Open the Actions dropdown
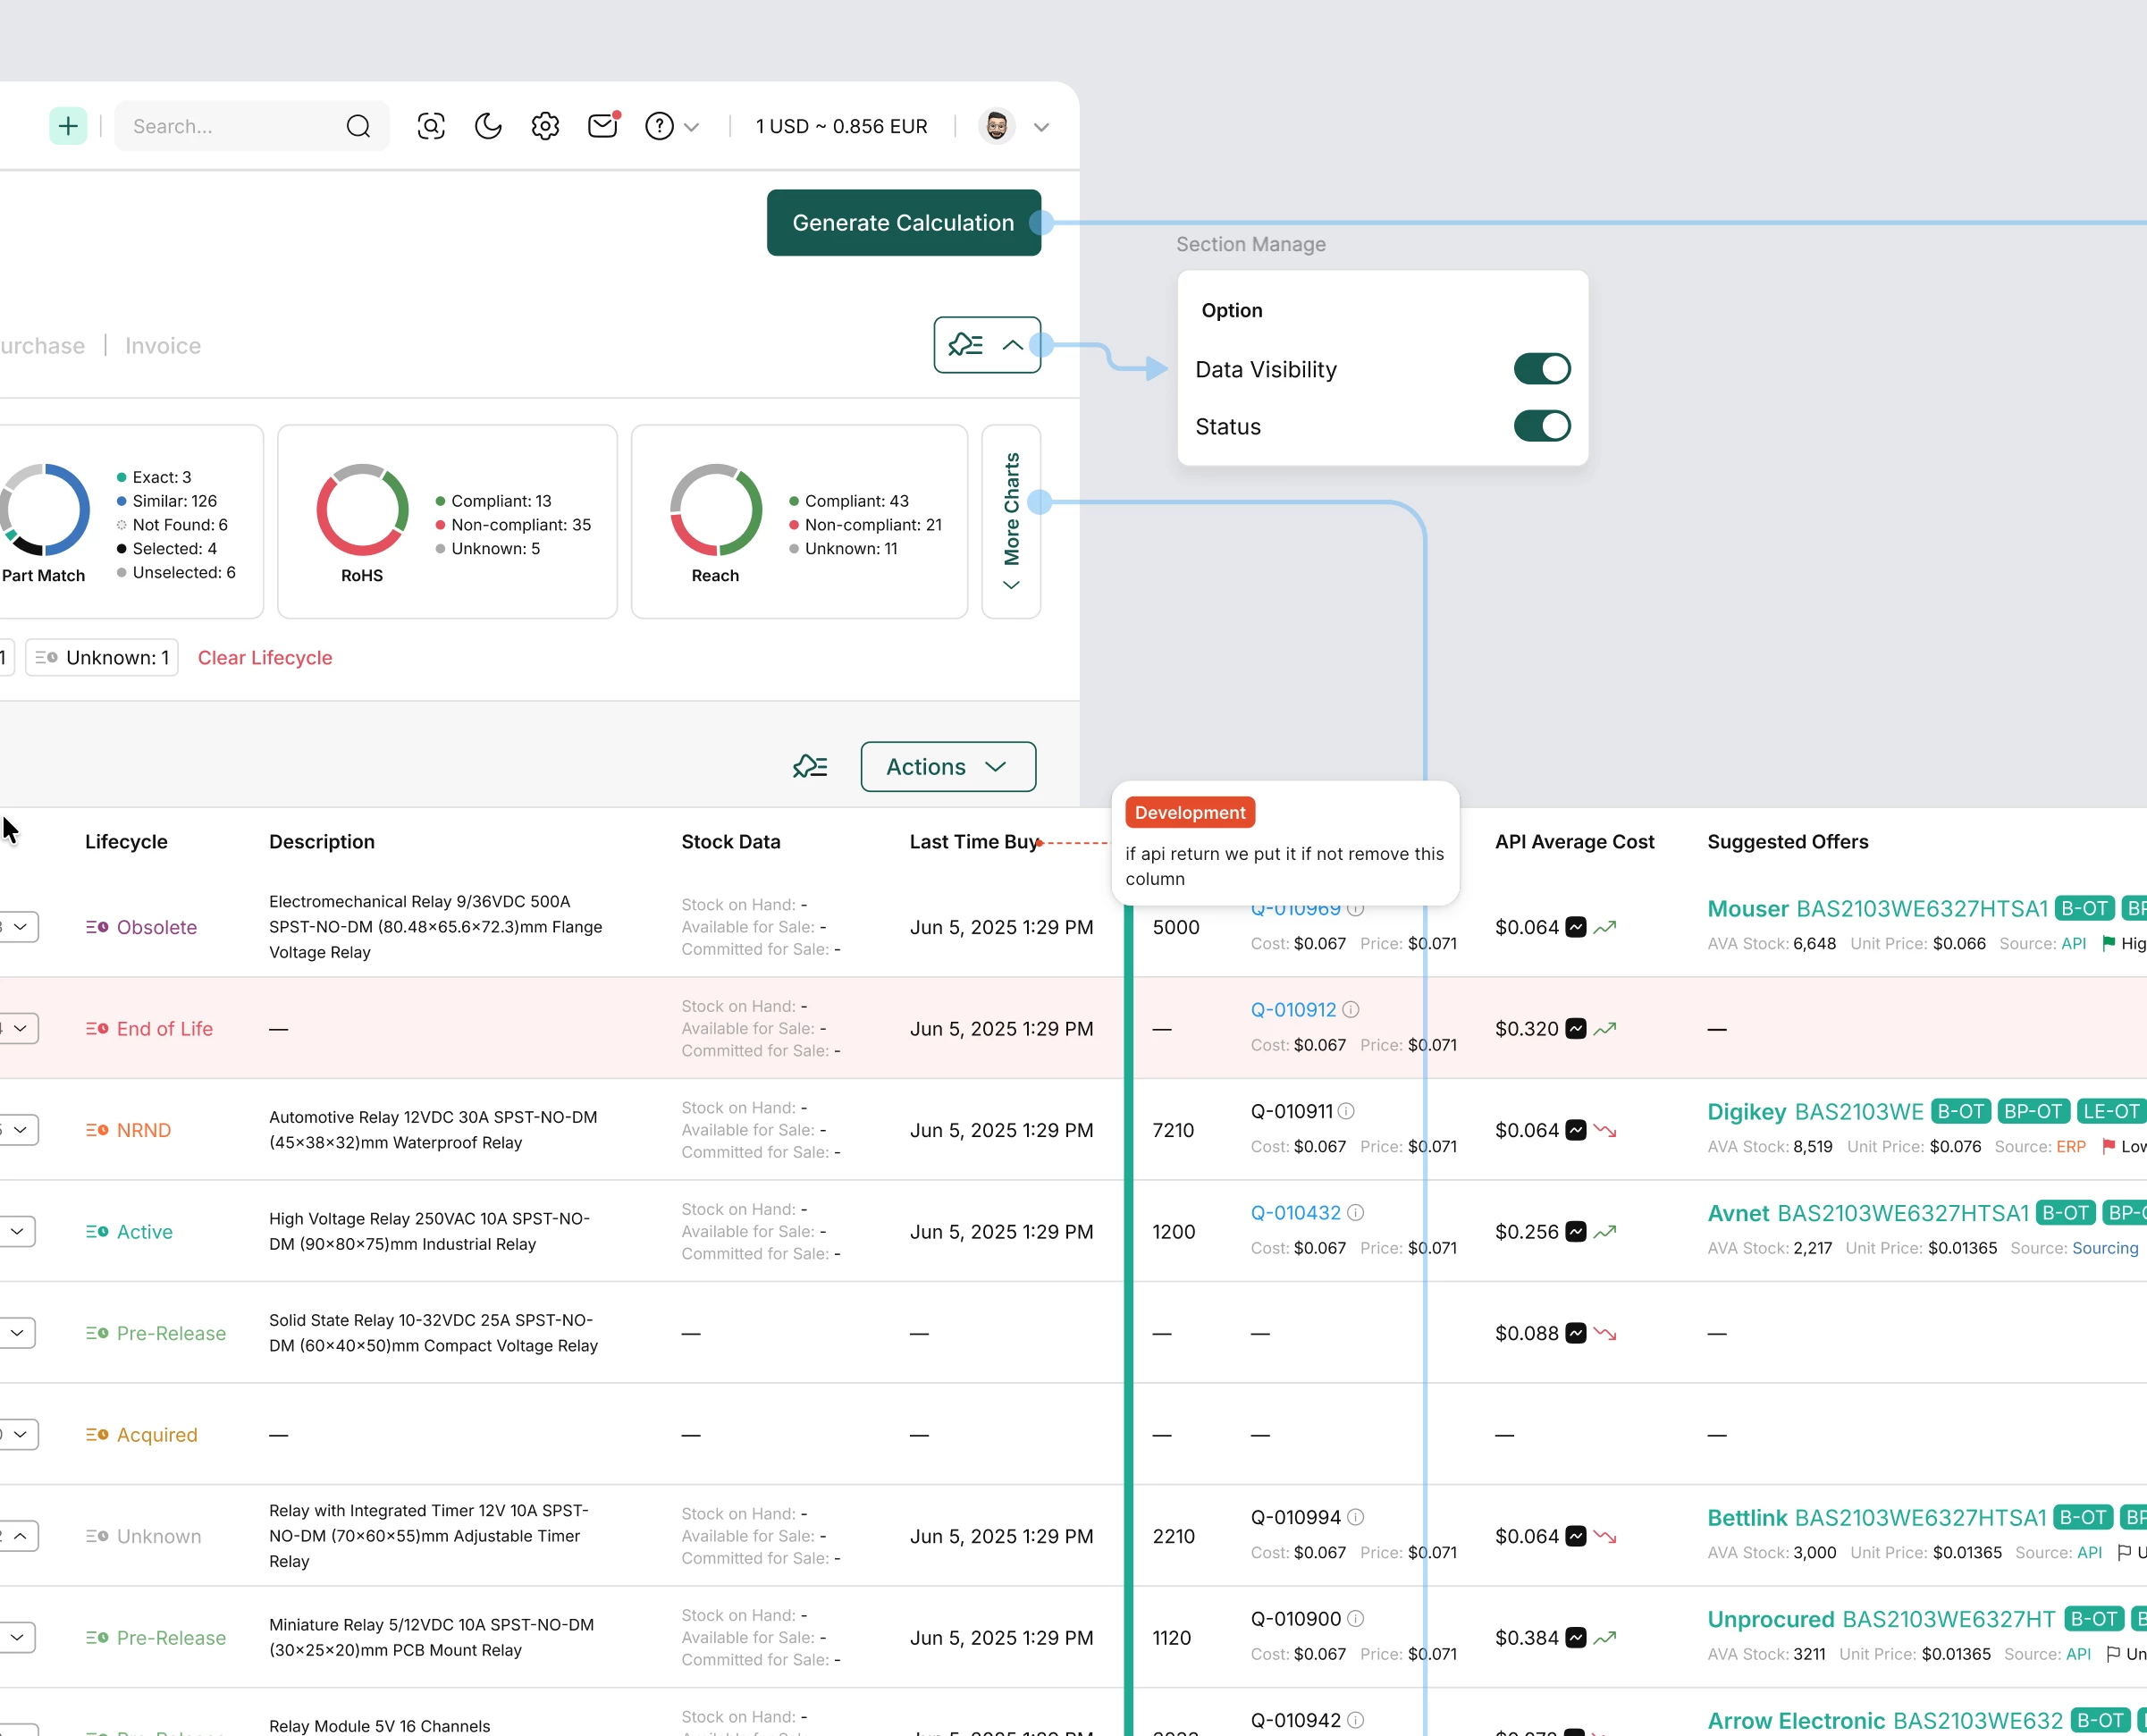This screenshot has height=1736, width=2147. tap(947, 767)
